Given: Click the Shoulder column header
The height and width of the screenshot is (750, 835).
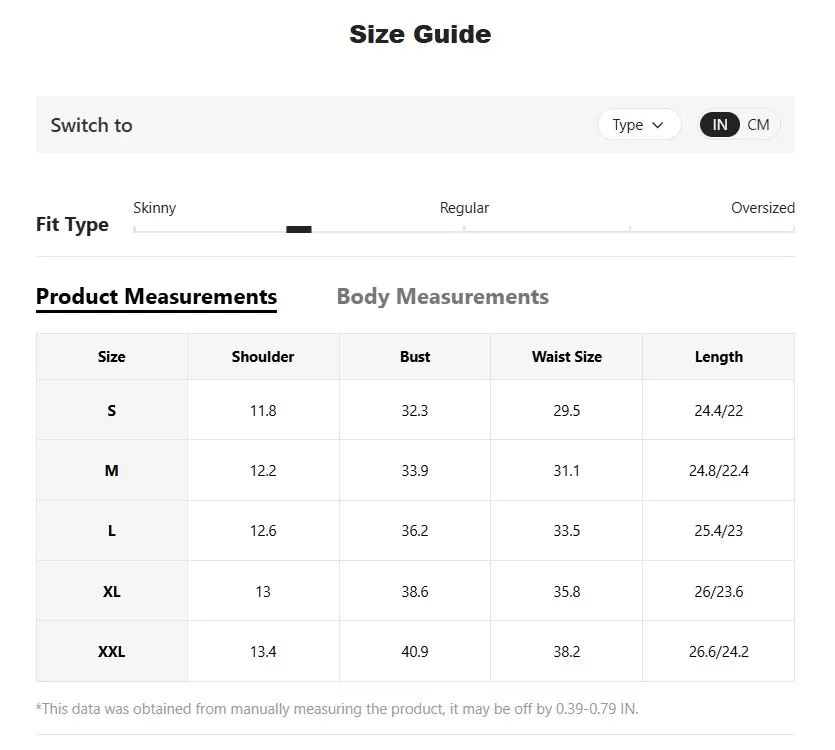Looking at the screenshot, I should 263,357.
